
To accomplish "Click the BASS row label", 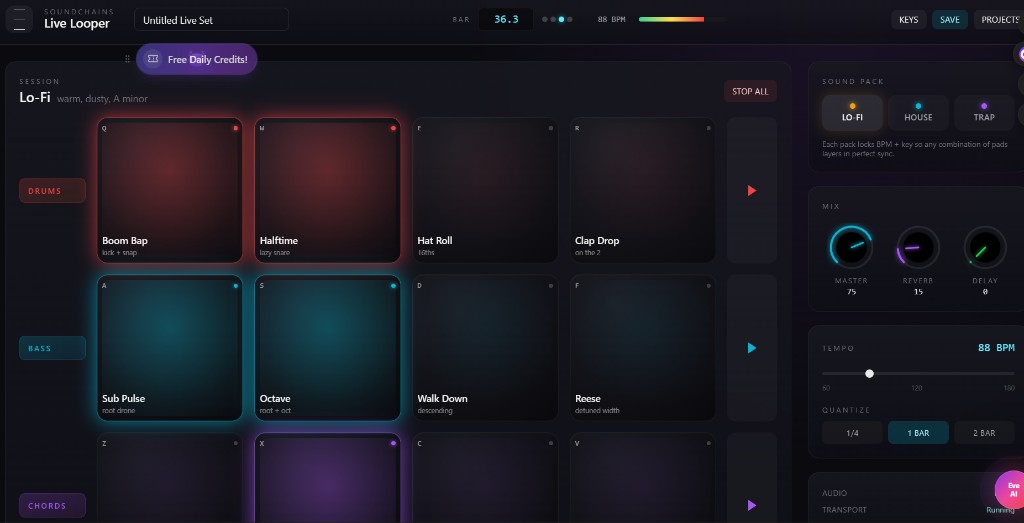I will [x=52, y=348].
